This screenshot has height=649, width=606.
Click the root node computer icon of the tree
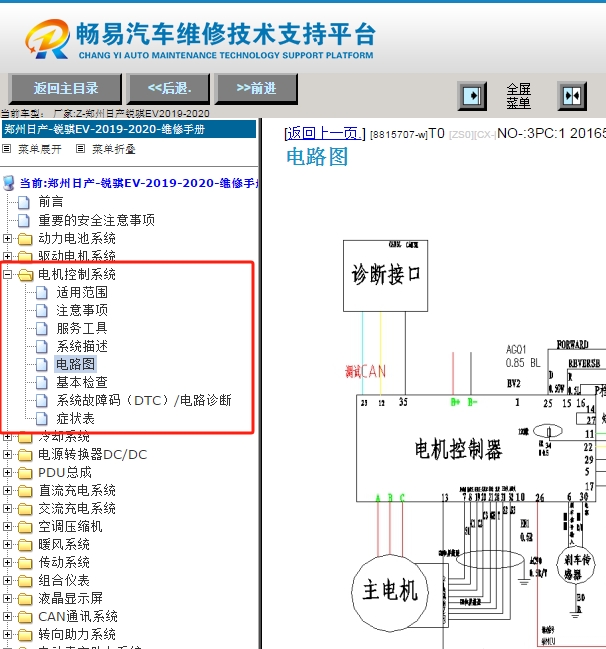[8, 183]
